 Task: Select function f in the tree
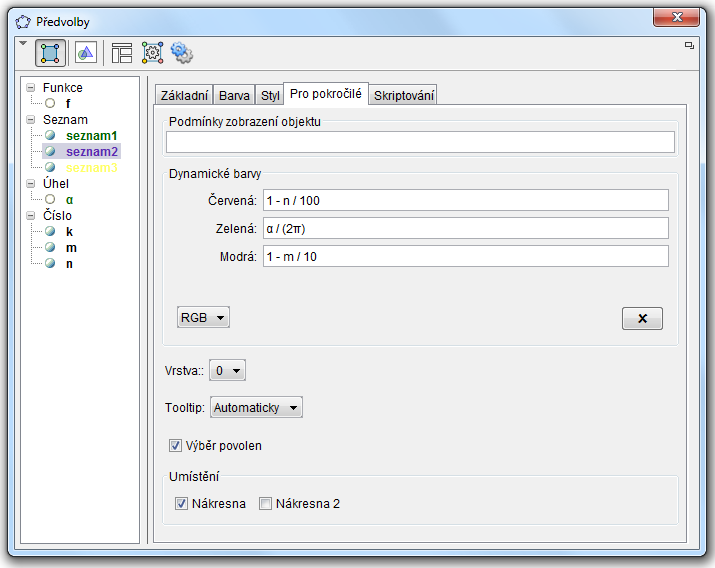[68, 103]
